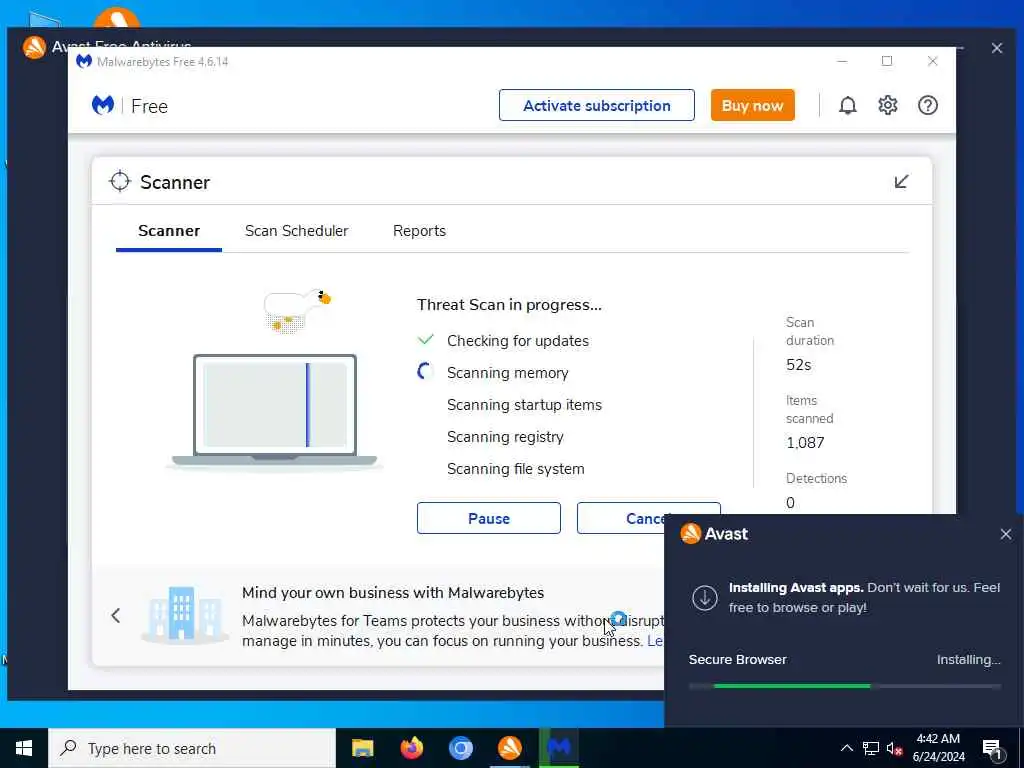
Task: Click the office buildings promo image
Action: pos(185,615)
